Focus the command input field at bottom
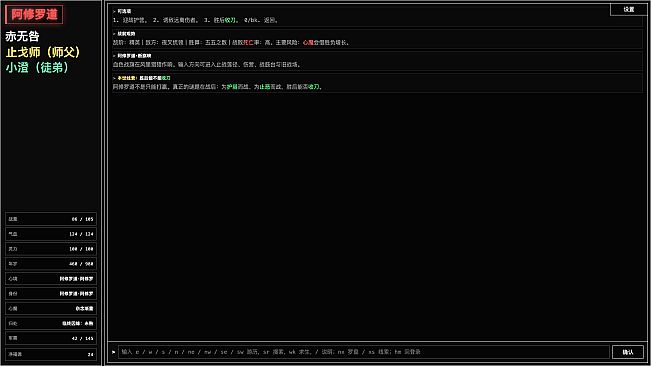Viewport: 651px width, 366px height. tap(364, 352)
